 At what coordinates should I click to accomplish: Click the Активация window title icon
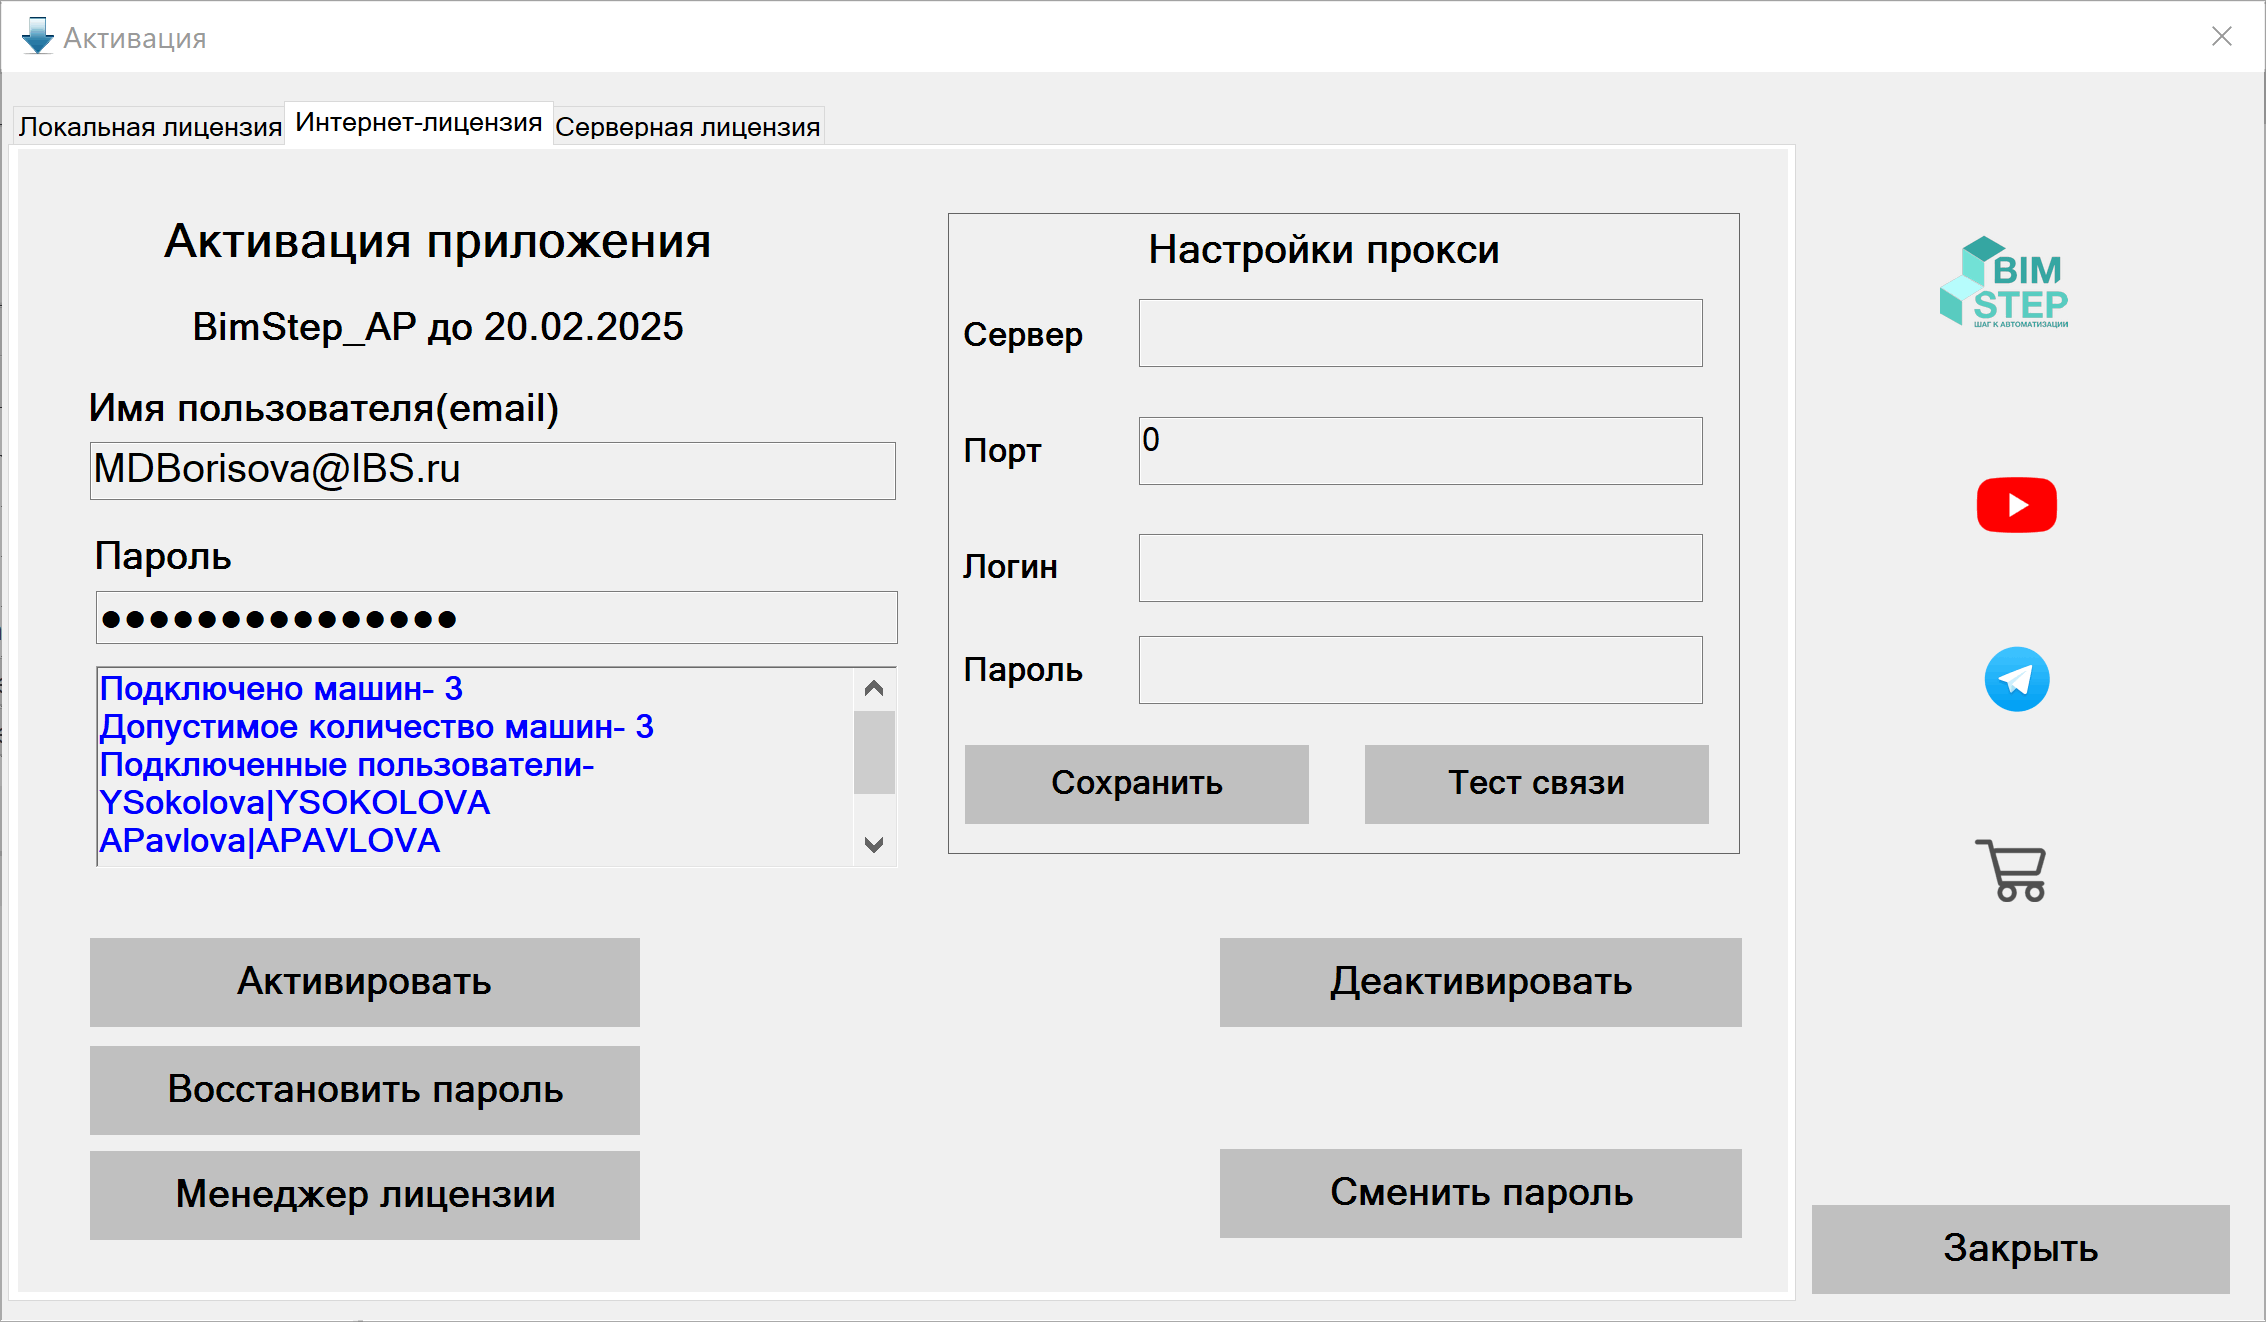coord(38,37)
